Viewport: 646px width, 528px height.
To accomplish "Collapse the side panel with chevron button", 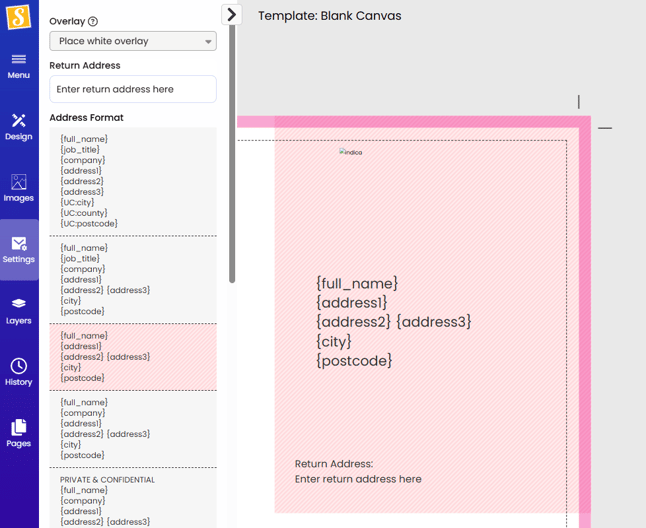I will (x=231, y=14).
